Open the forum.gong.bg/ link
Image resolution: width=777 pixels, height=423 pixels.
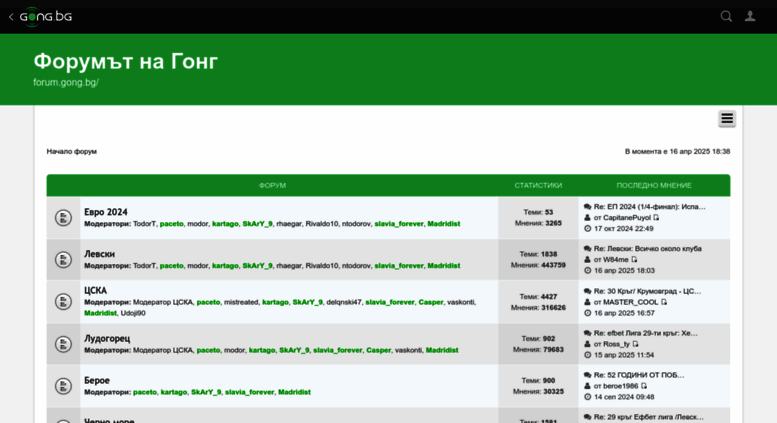tap(66, 83)
